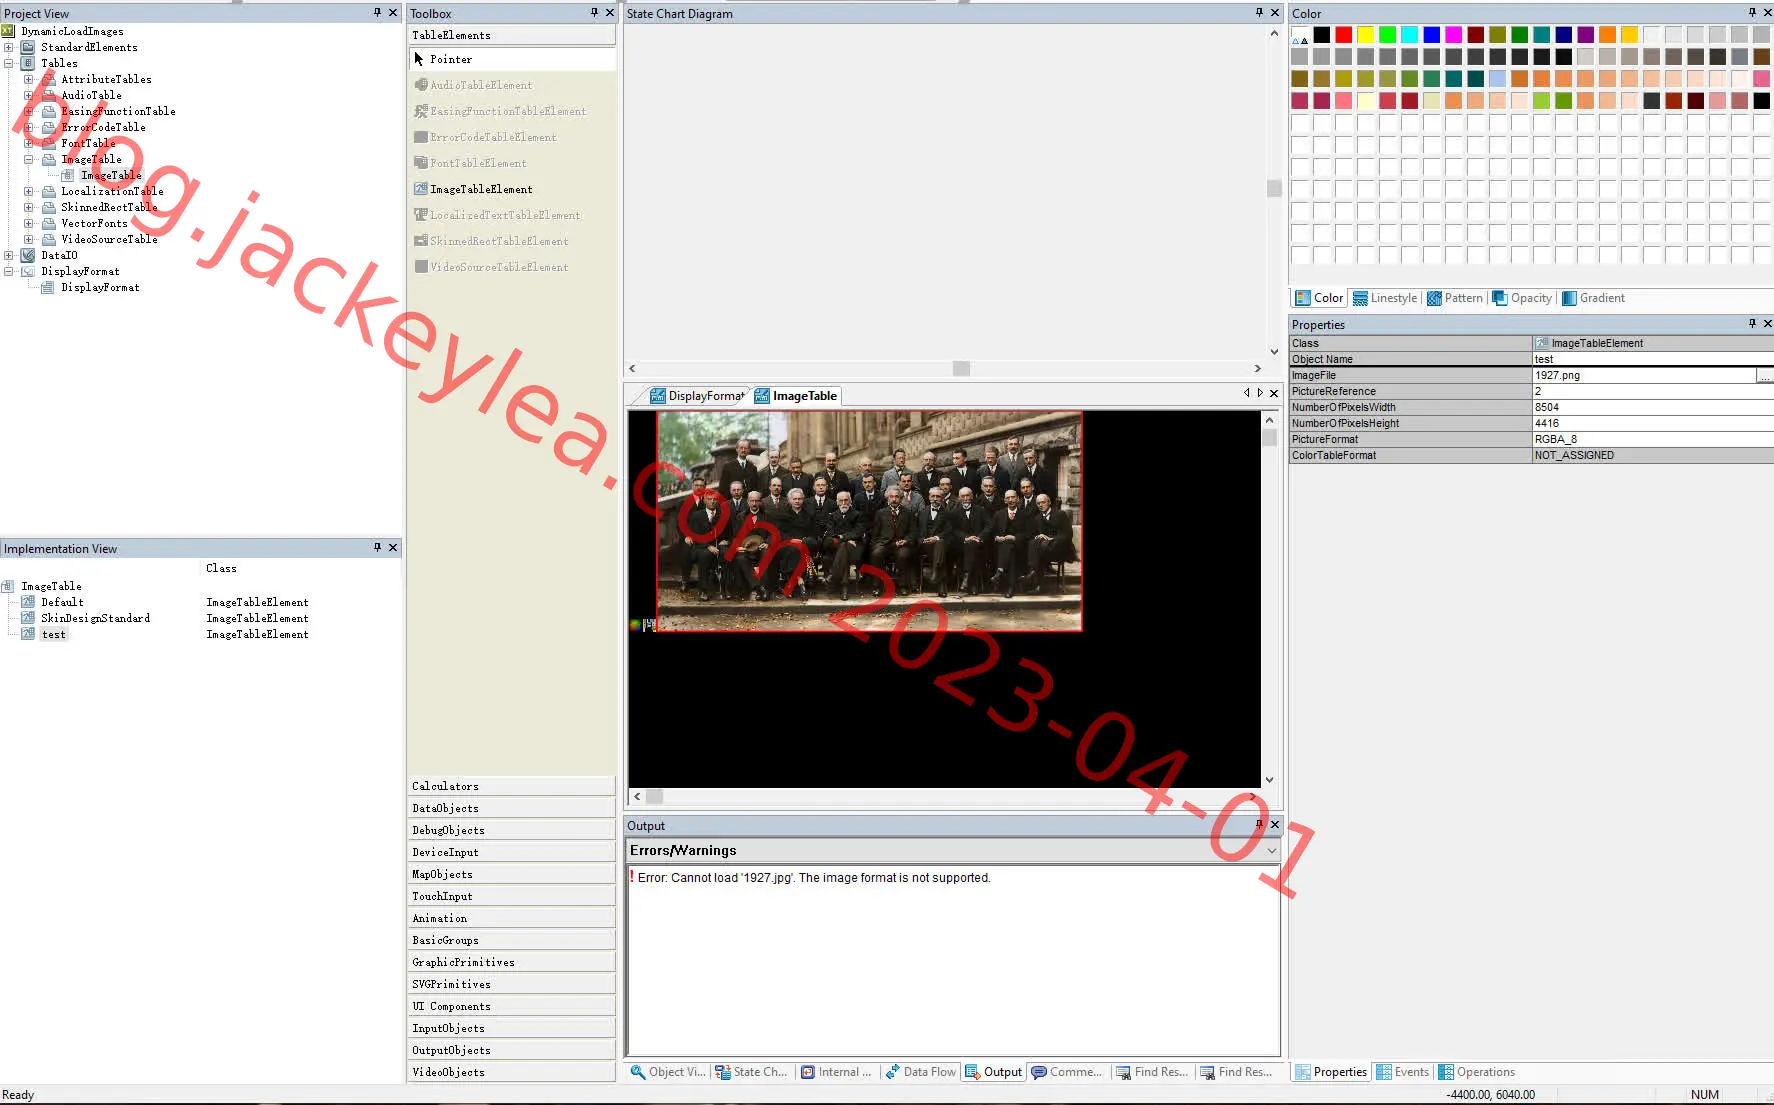
Task: Switch to the Pattern tab
Action: tap(1455, 298)
